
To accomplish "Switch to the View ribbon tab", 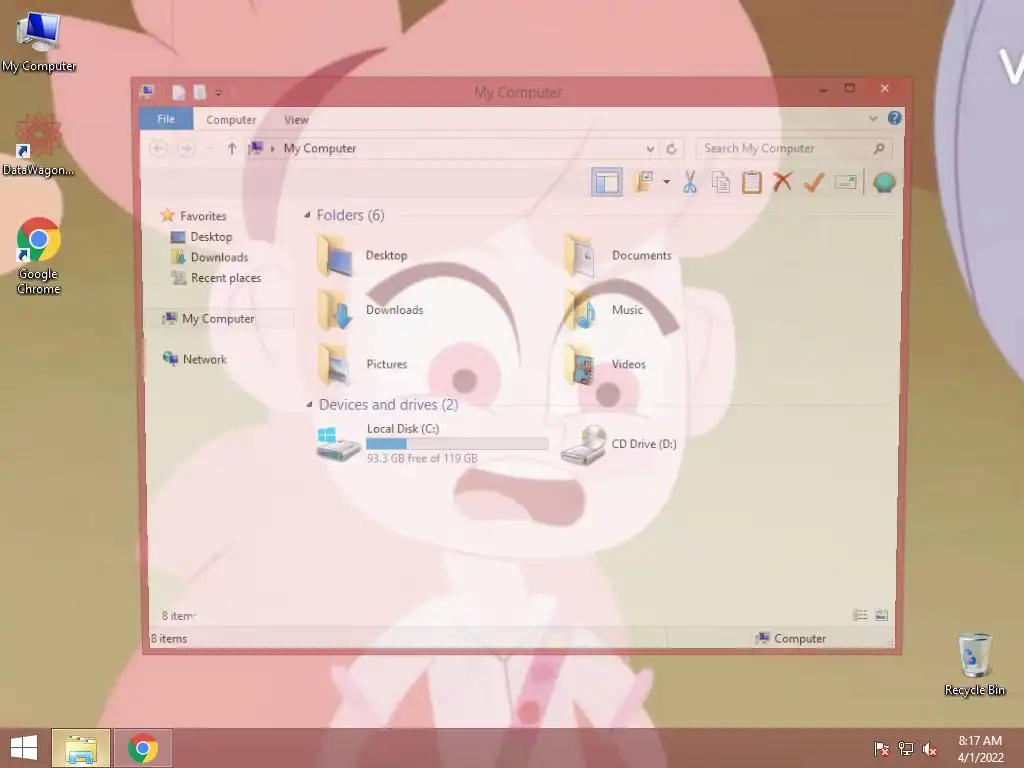I will click(296, 120).
